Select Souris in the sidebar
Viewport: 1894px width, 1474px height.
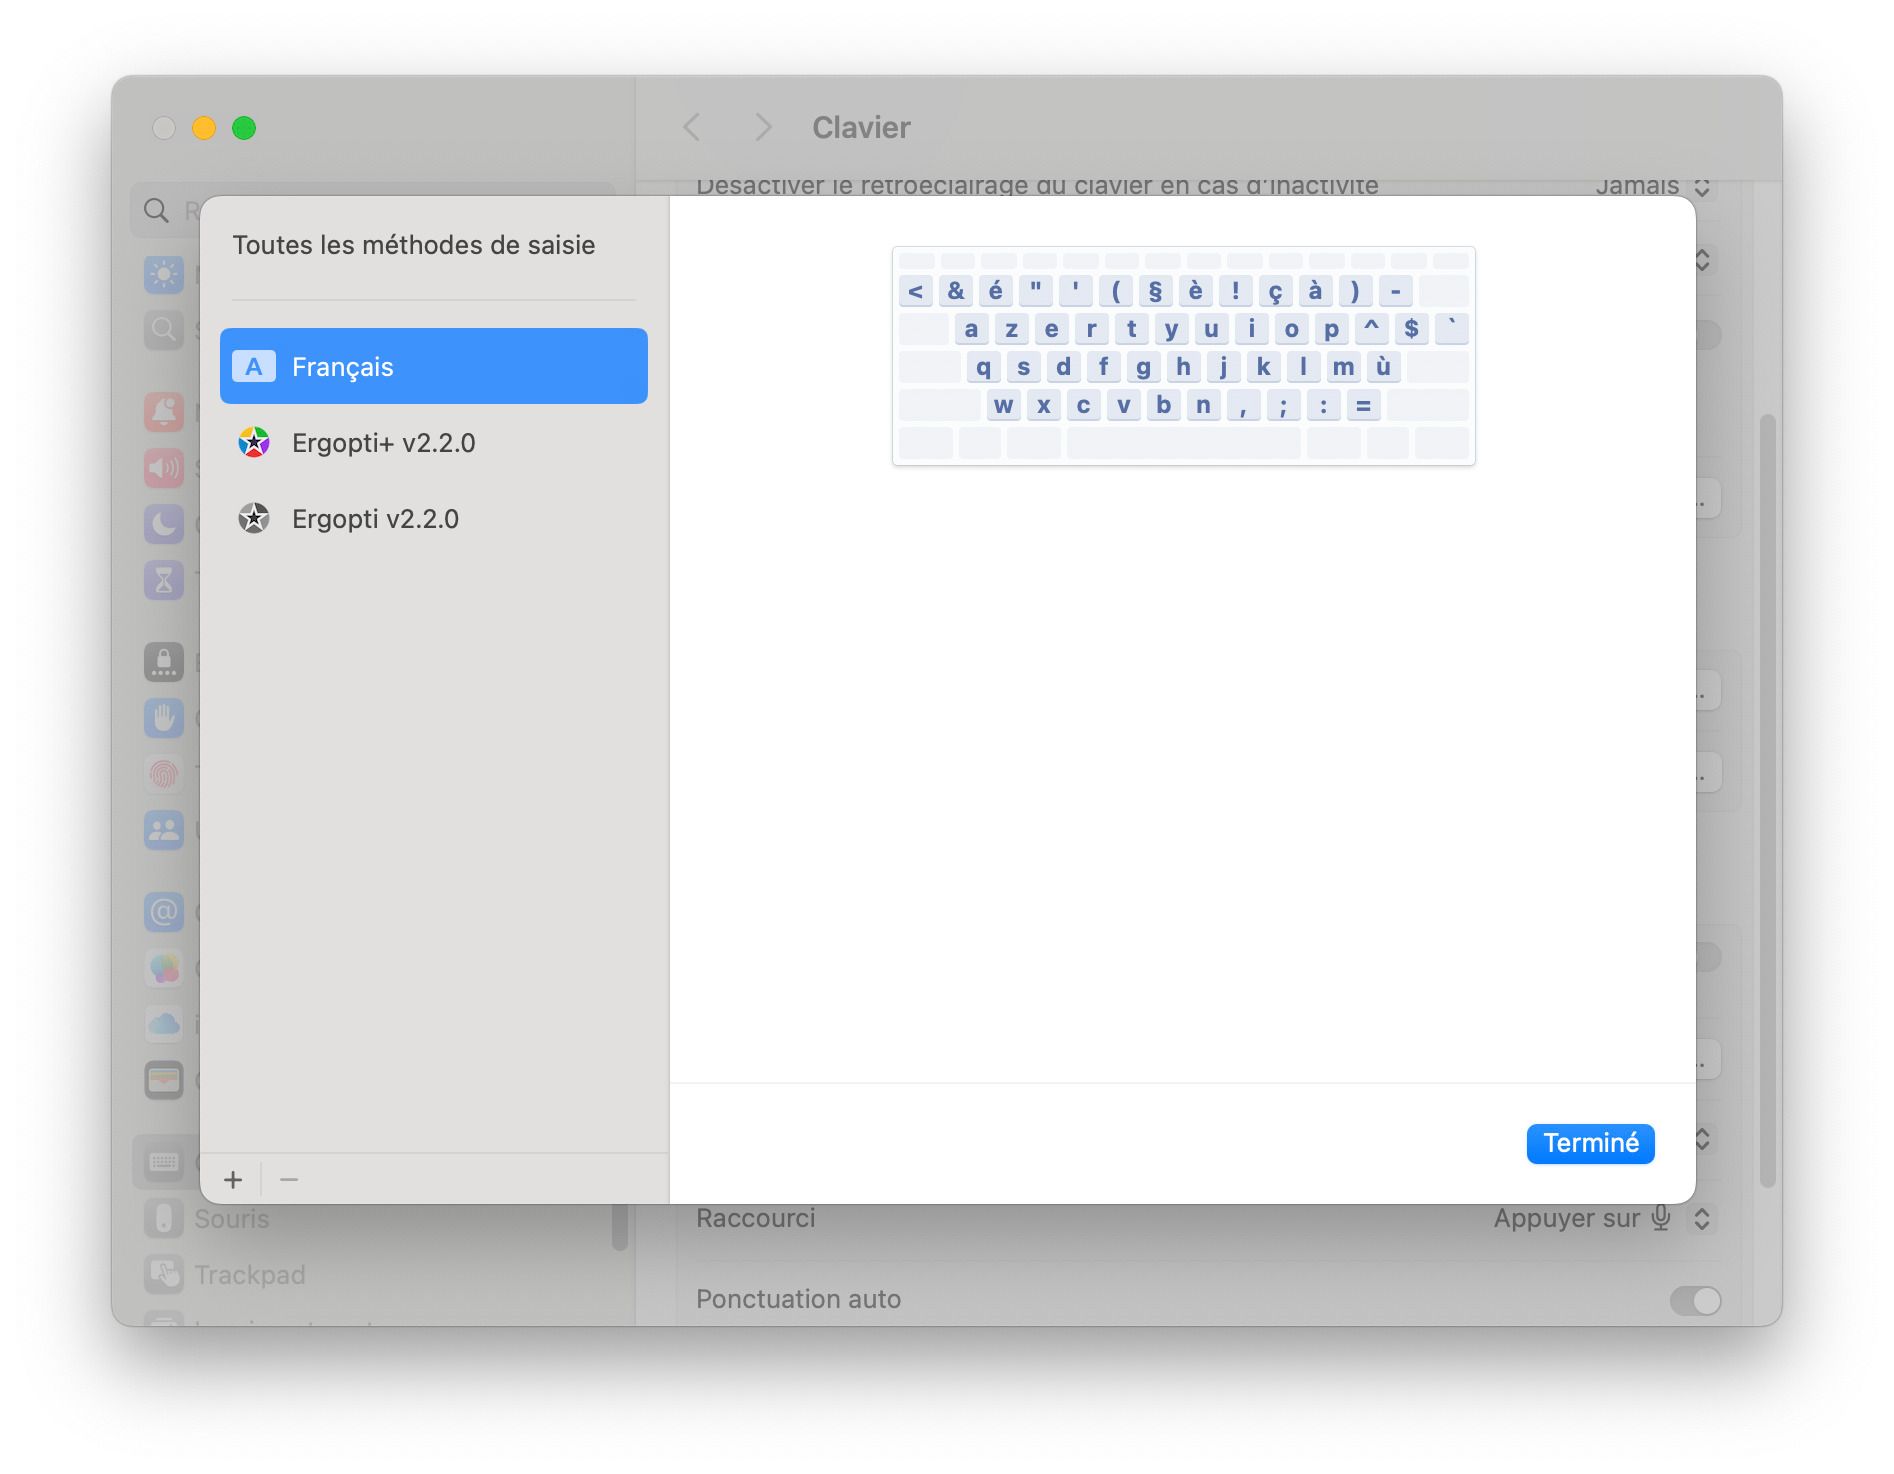[231, 1218]
